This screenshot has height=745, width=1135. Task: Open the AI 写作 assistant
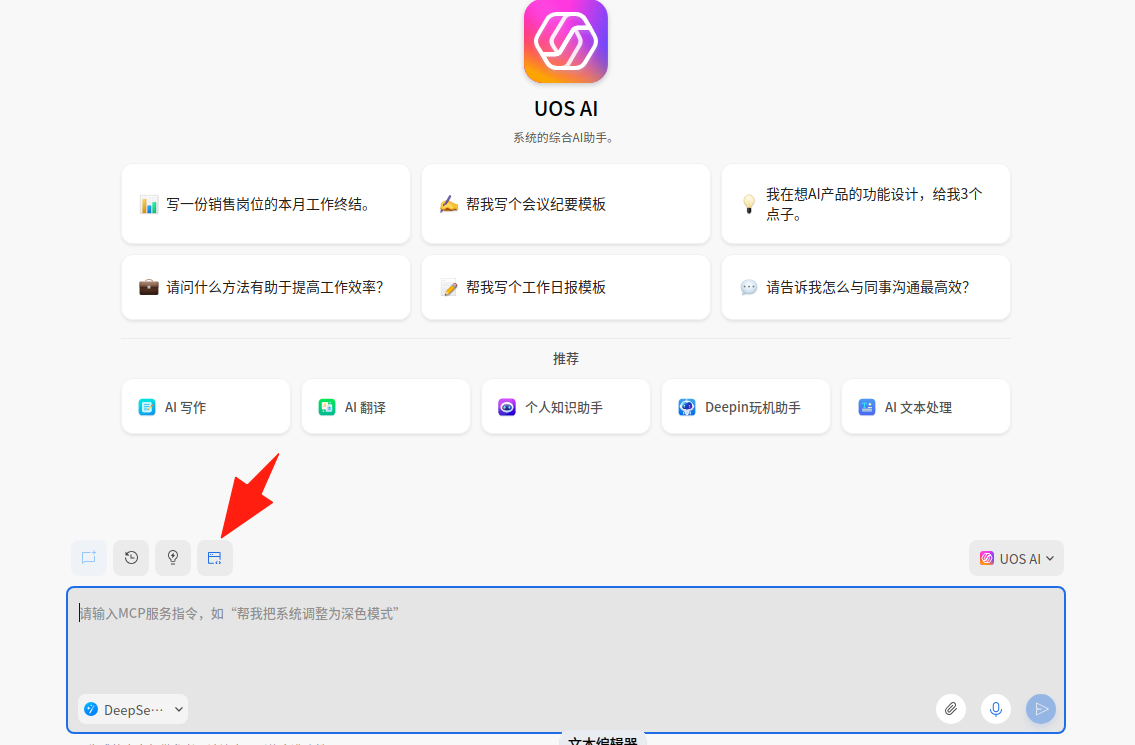206,407
